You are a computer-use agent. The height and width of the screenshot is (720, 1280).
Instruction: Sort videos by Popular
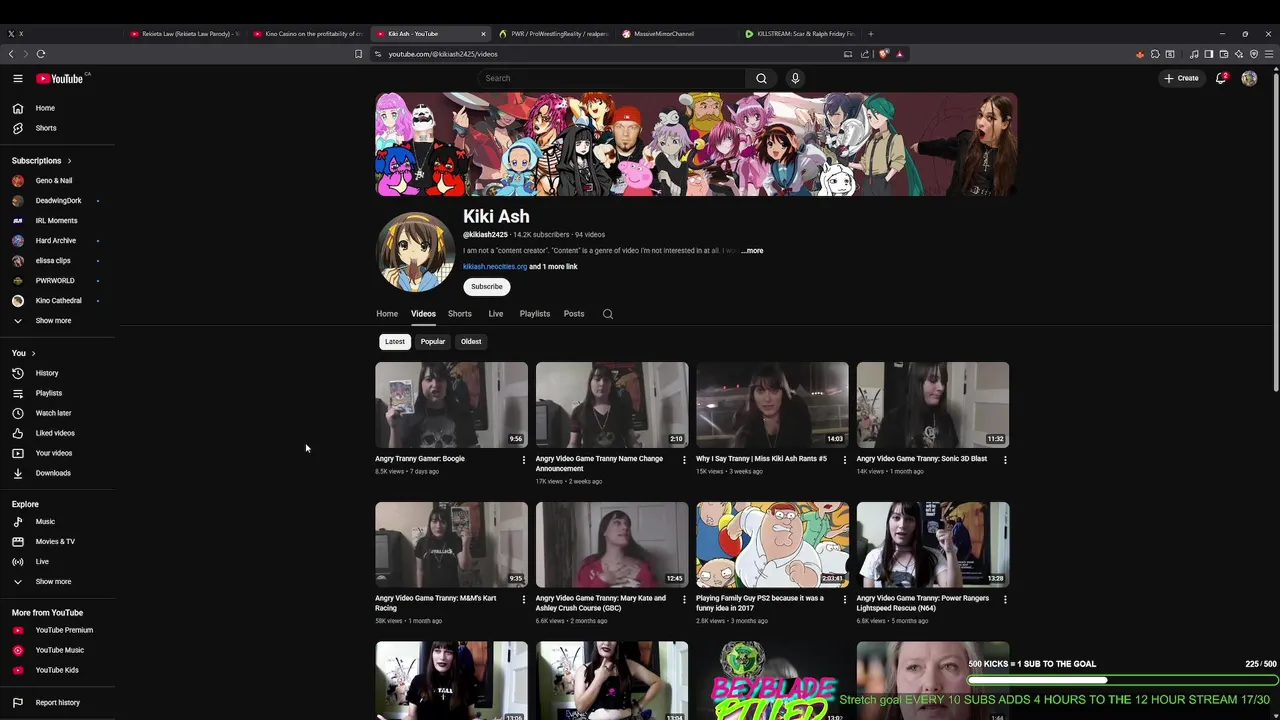[x=433, y=342]
